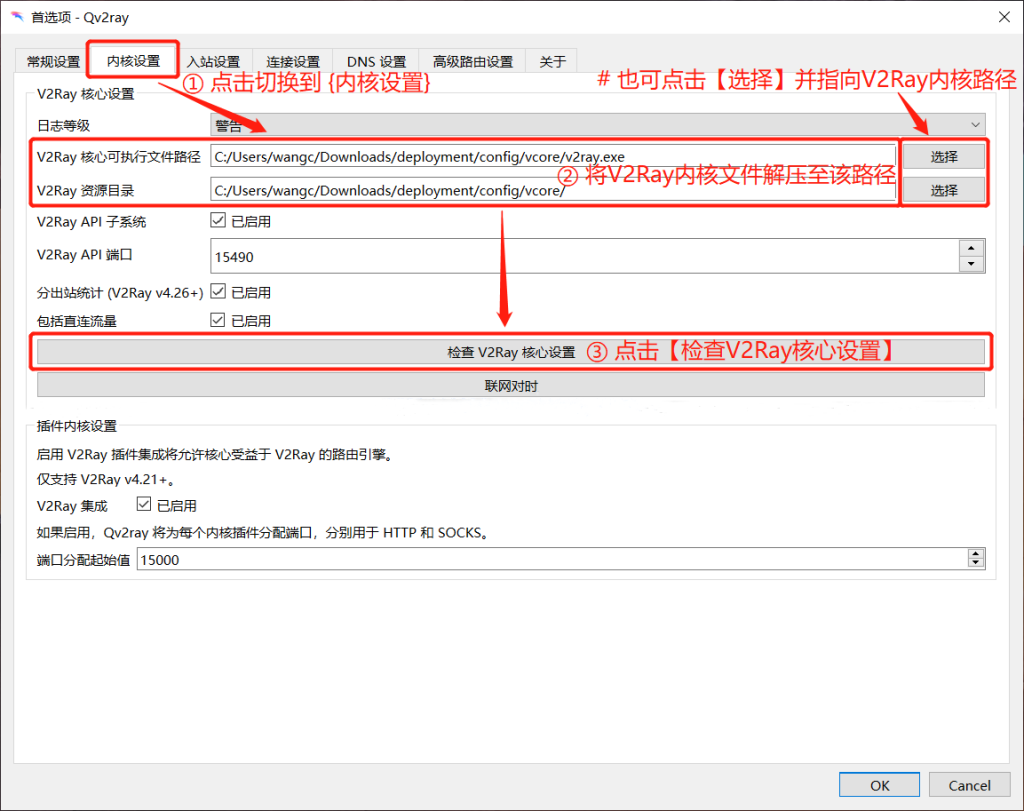
Task: Open the 内核设置 tab
Action: pos(133,61)
